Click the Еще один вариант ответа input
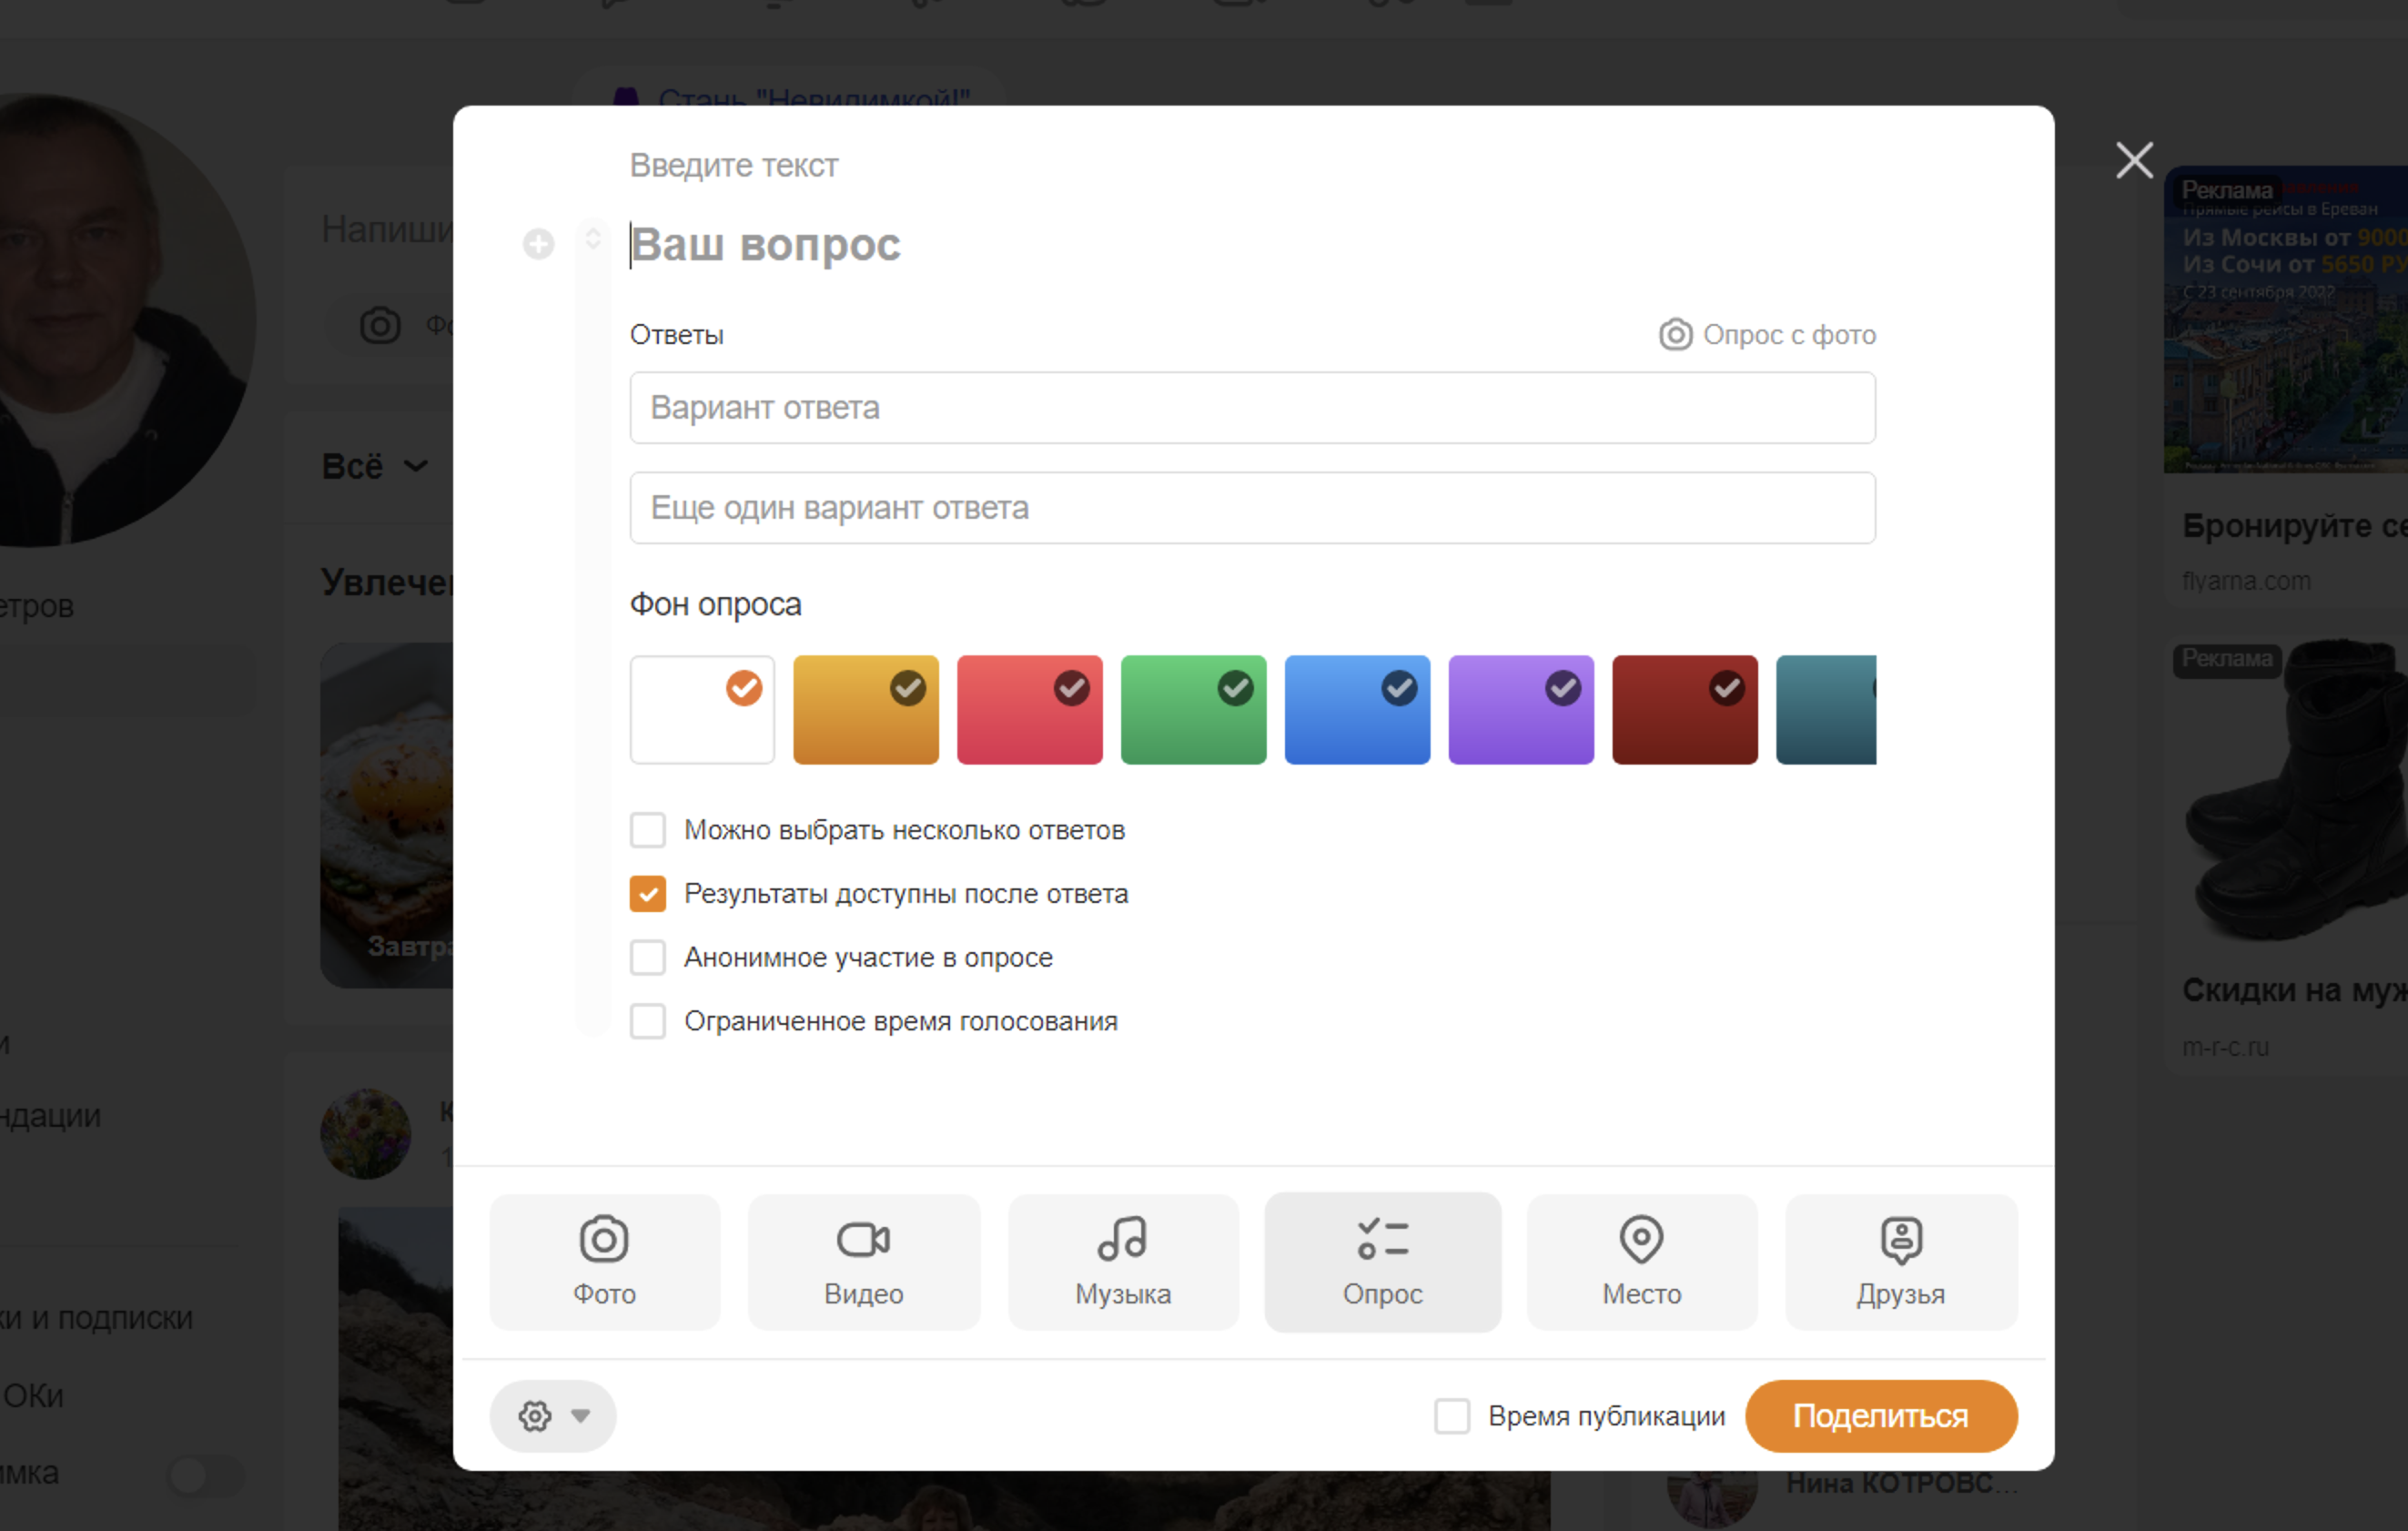 (x=1252, y=507)
